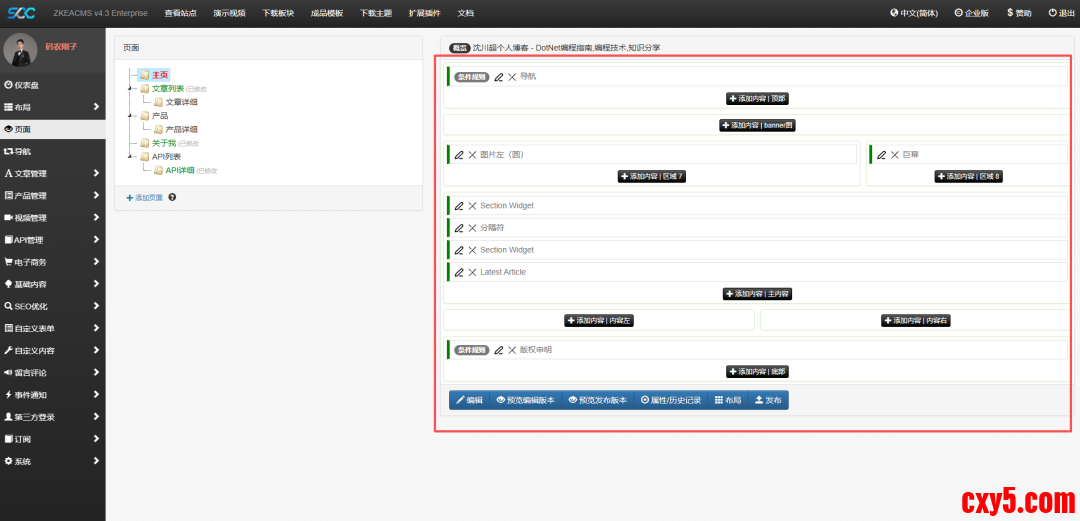
Task: Click 添加内容 | 主内容 button
Action: click(757, 294)
